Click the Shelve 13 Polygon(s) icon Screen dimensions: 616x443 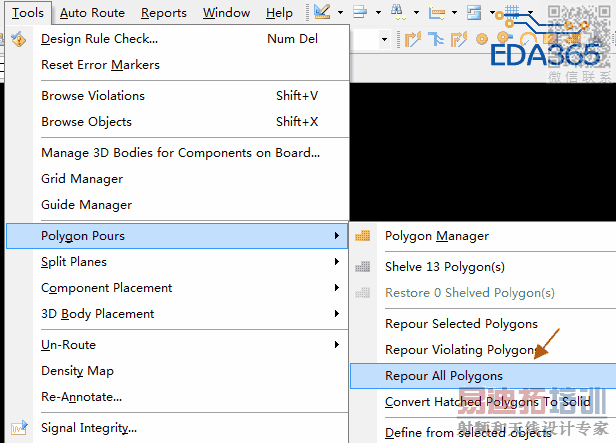(x=362, y=267)
